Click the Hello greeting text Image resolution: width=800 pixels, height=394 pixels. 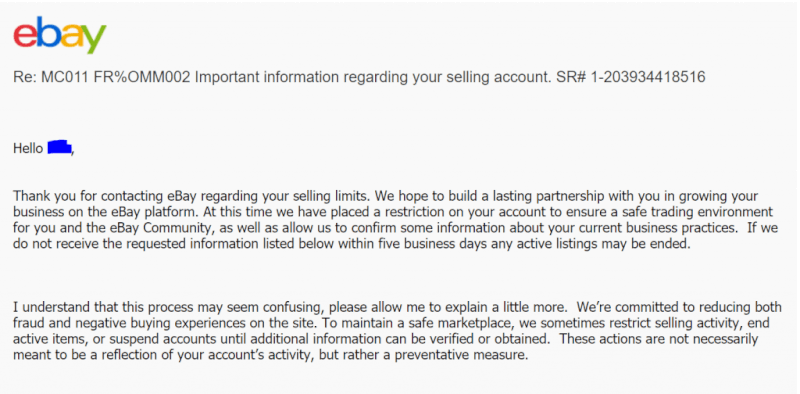point(28,149)
